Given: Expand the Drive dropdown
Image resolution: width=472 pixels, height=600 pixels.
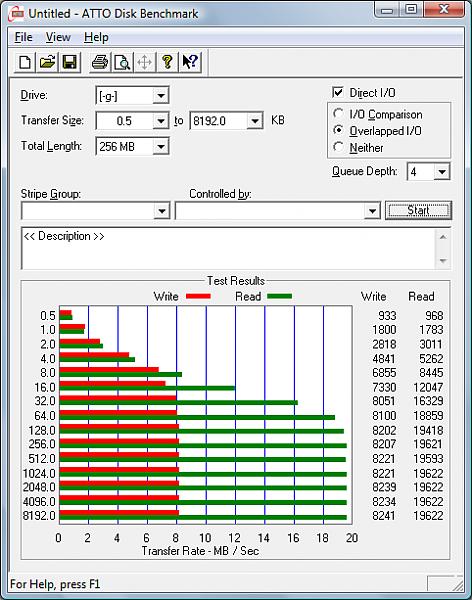Looking at the screenshot, I should tap(161, 96).
